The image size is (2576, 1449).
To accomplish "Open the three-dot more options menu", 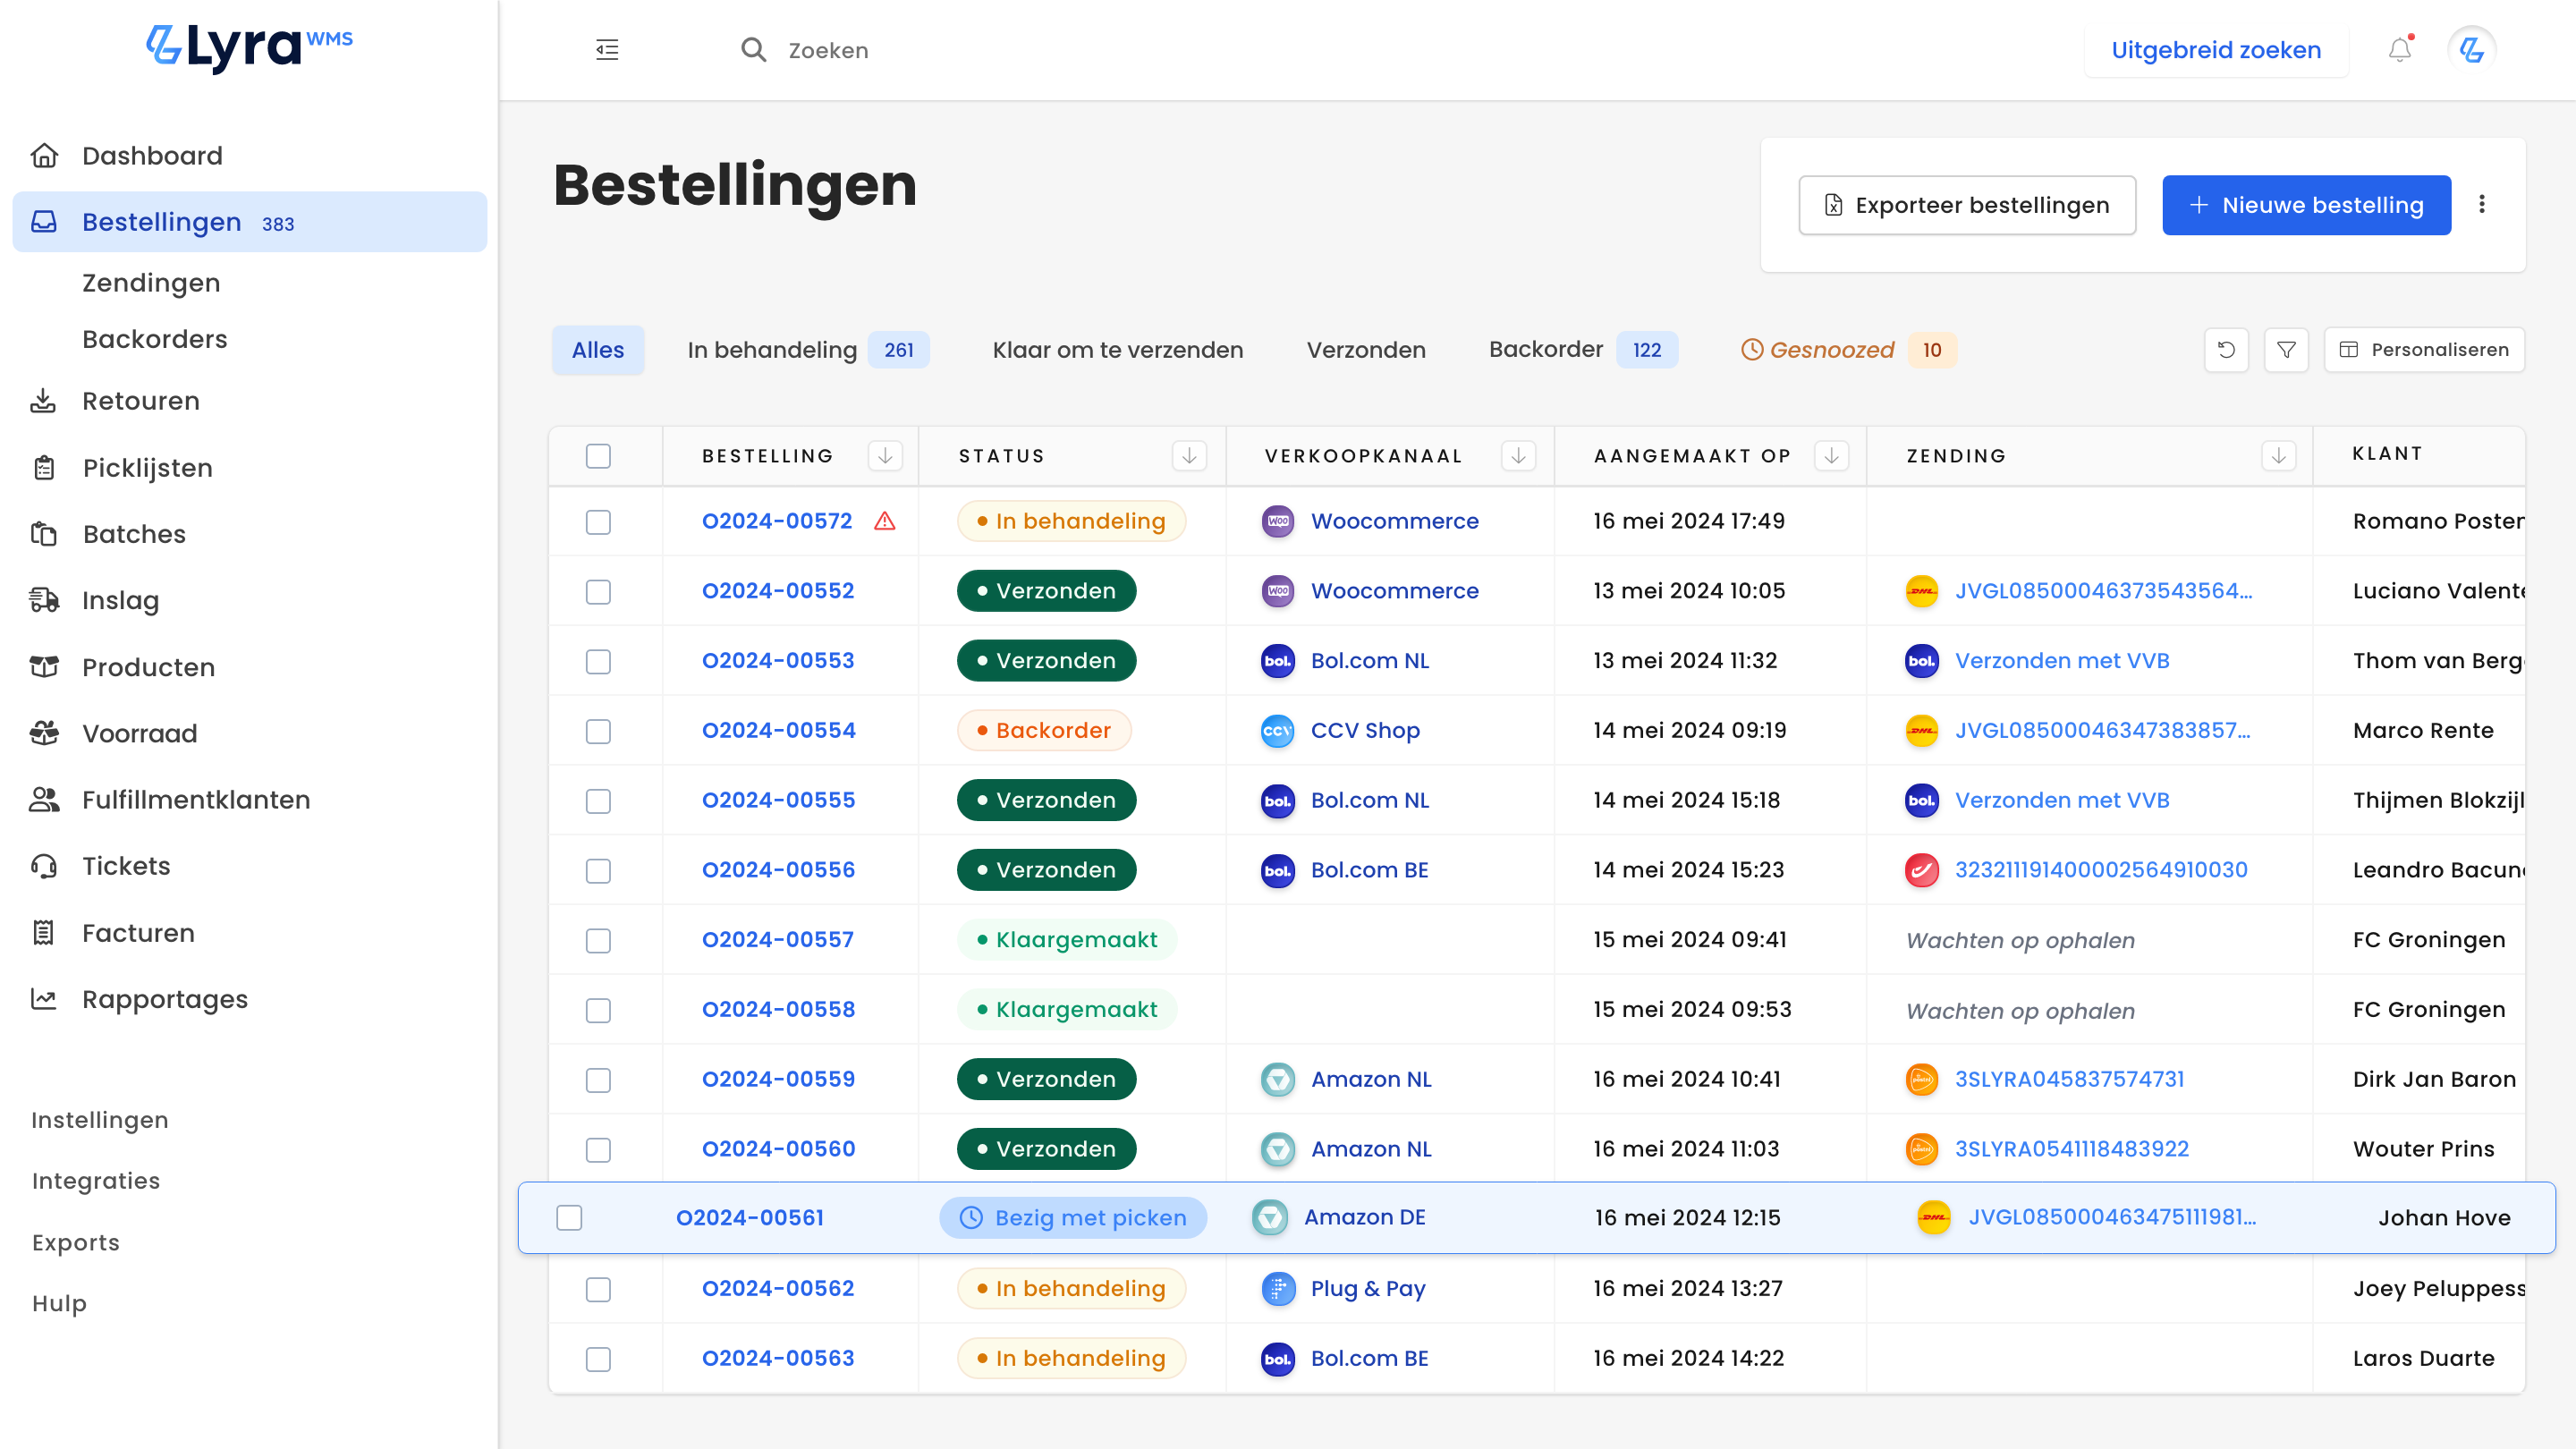I will pyautogui.click(x=2482, y=205).
